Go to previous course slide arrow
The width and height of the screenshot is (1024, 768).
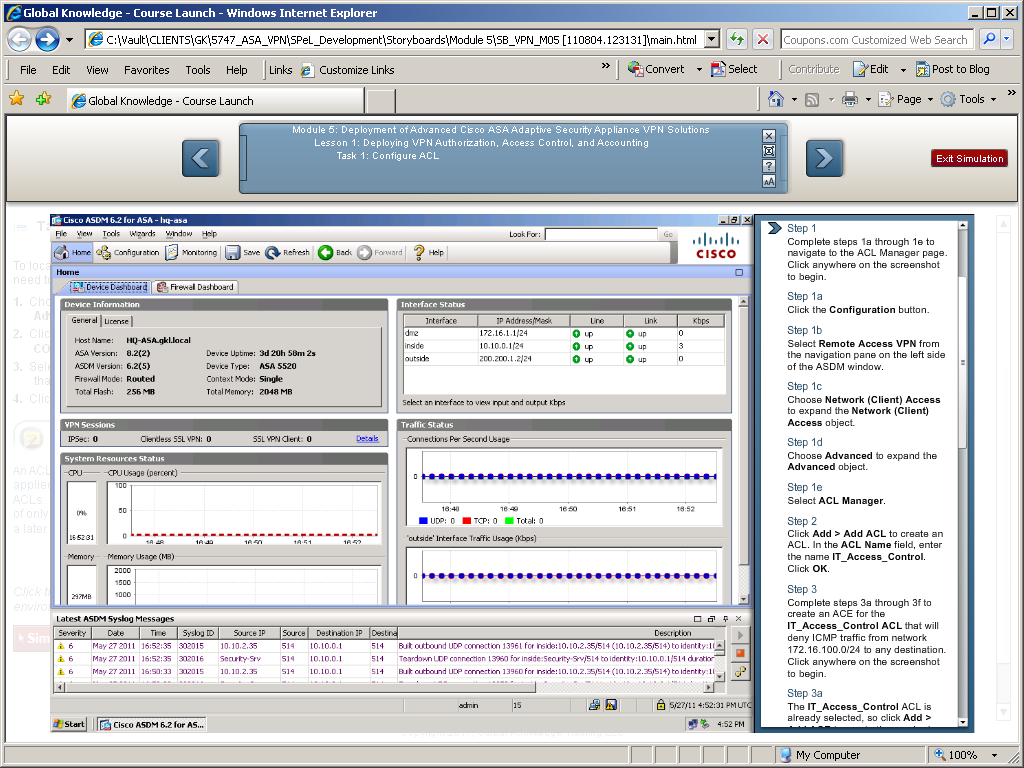point(200,158)
